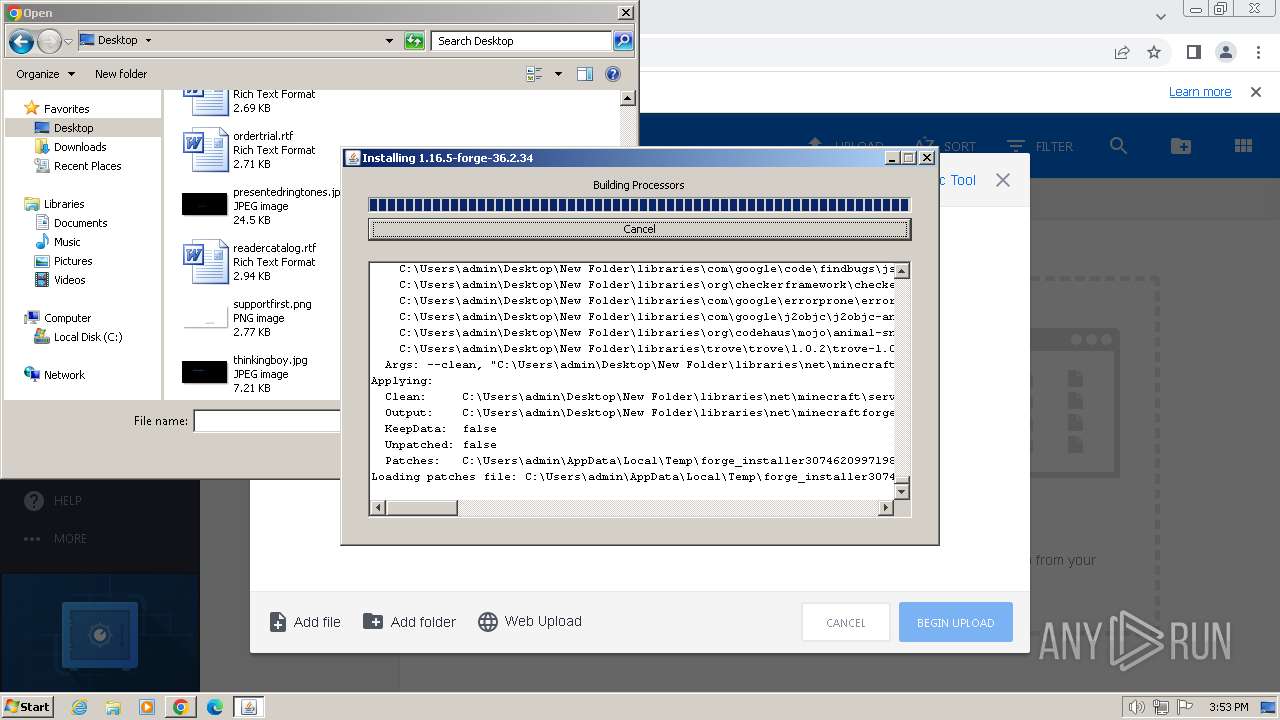The image size is (1280, 720).
Task: Click CANCEL in upload dialog
Action: (x=845, y=623)
